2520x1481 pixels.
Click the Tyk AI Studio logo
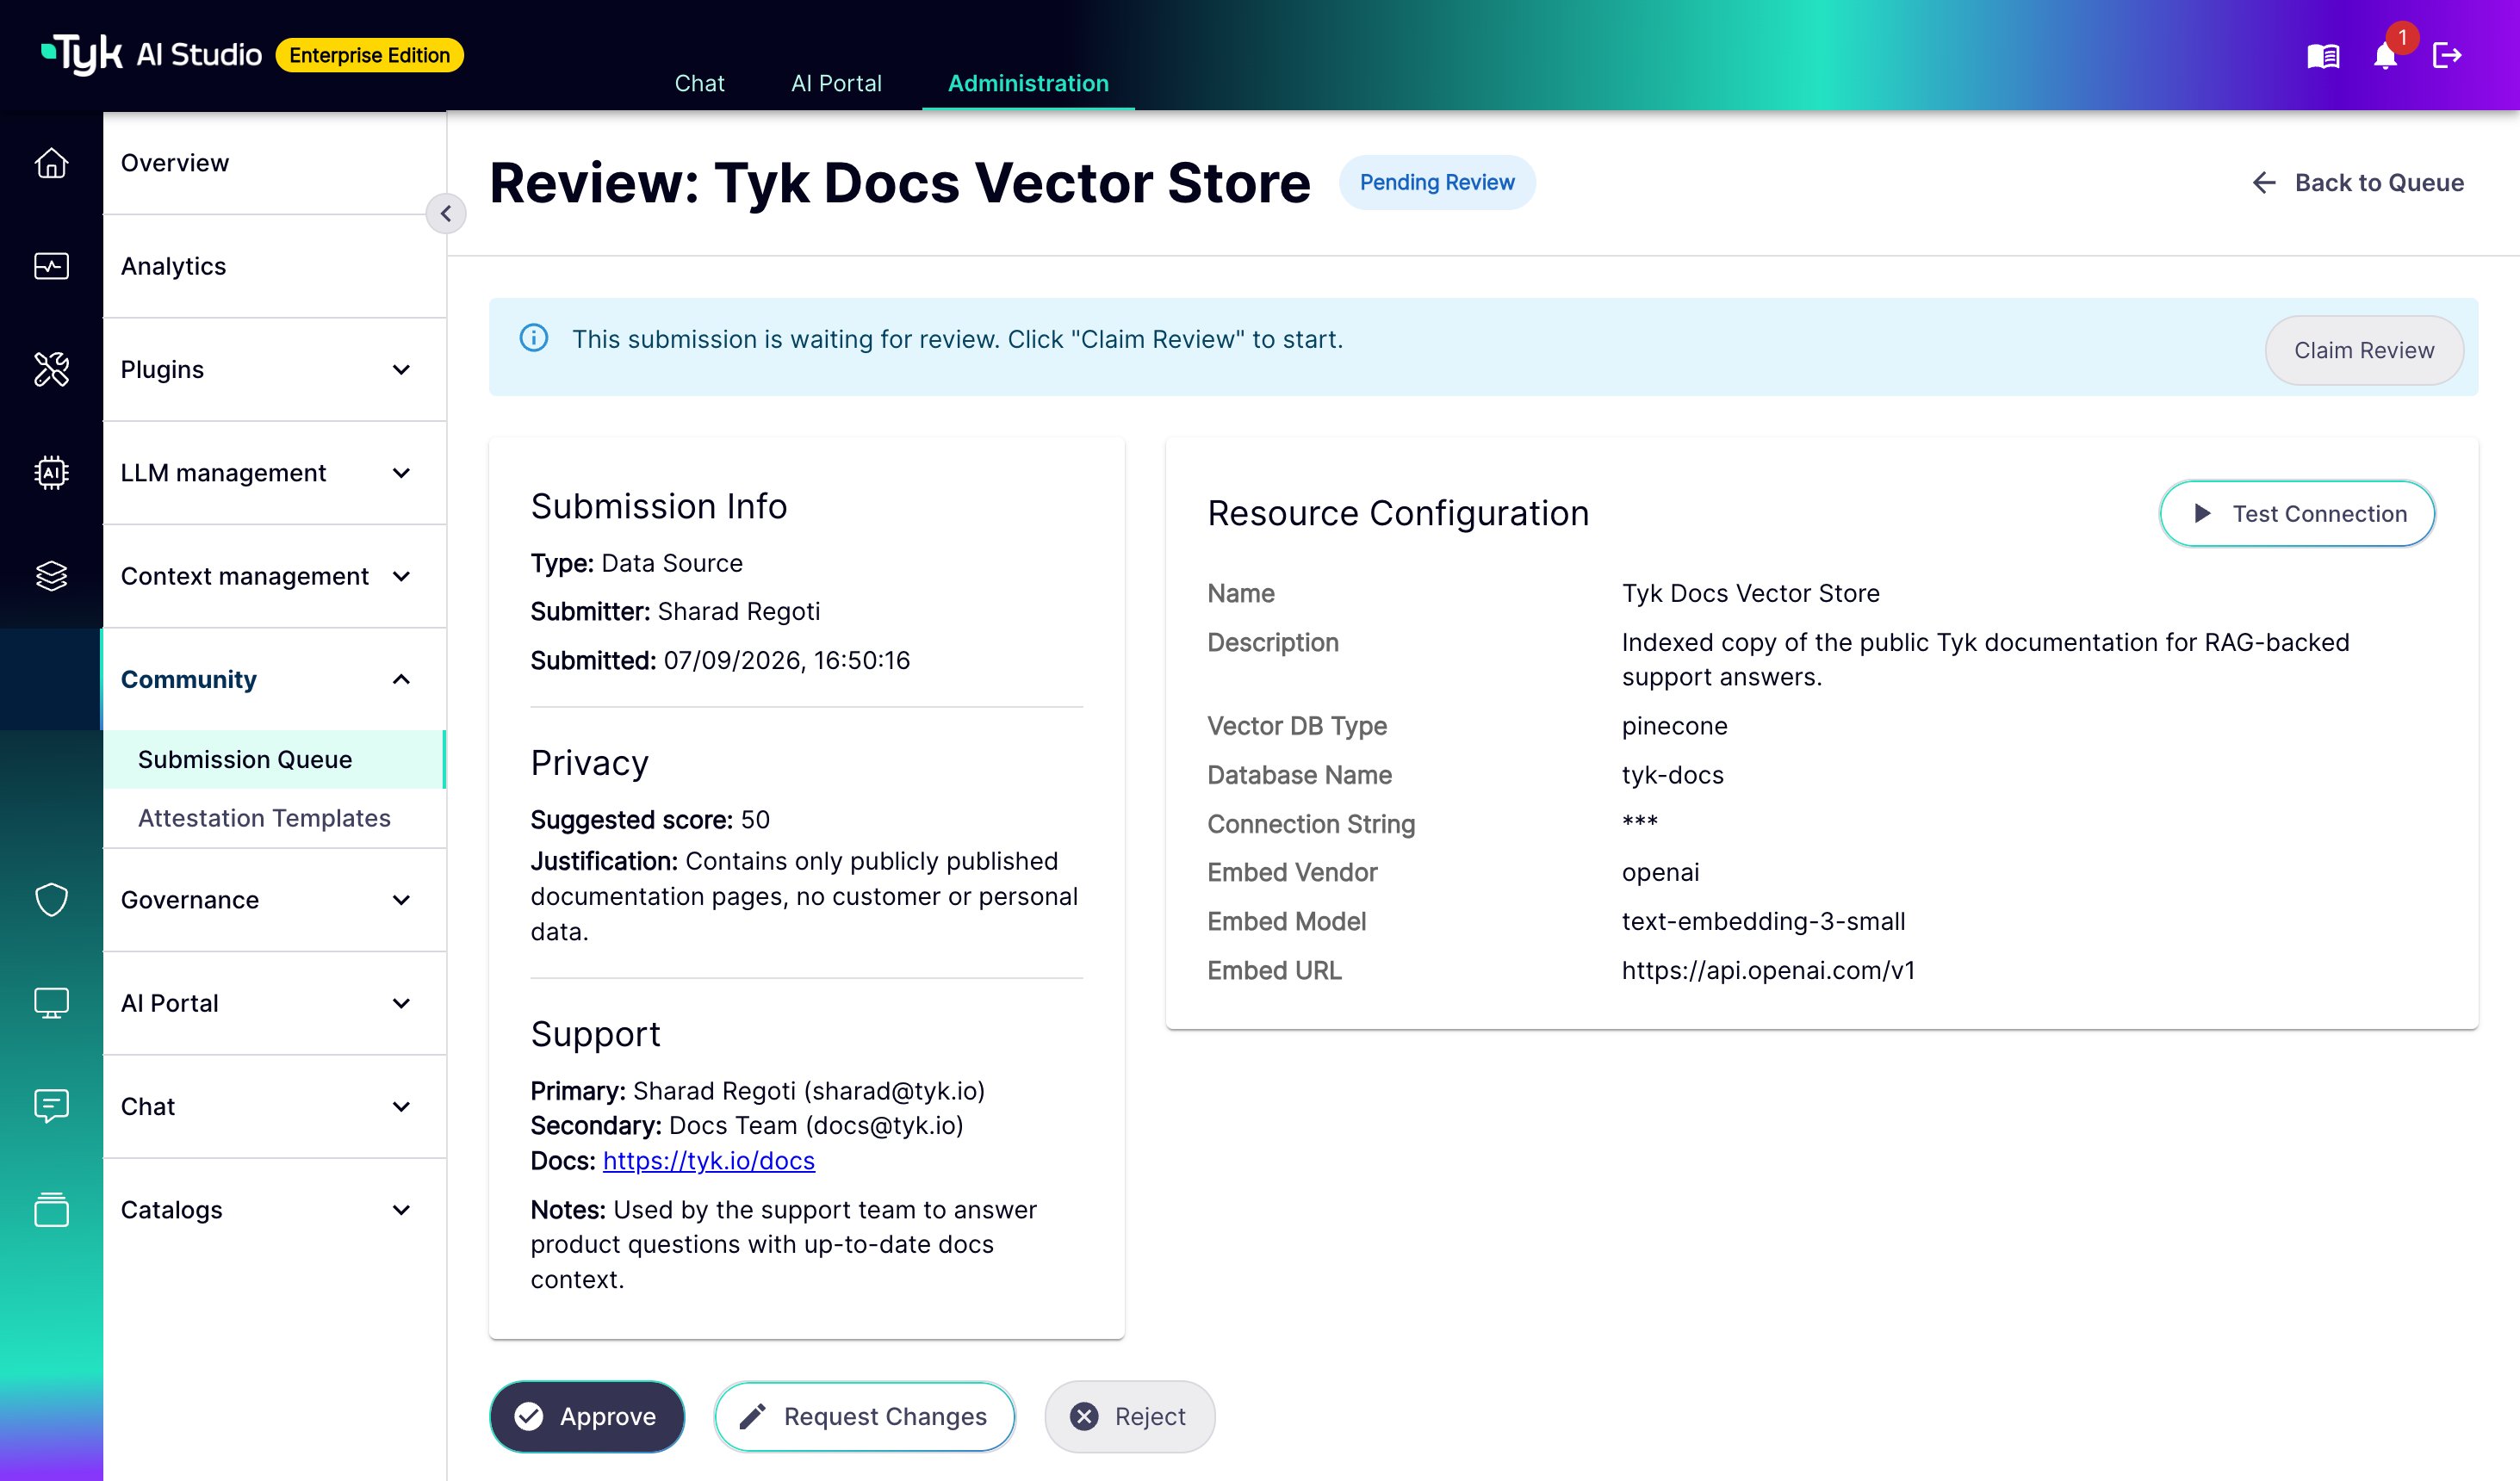pyautogui.click(x=151, y=54)
